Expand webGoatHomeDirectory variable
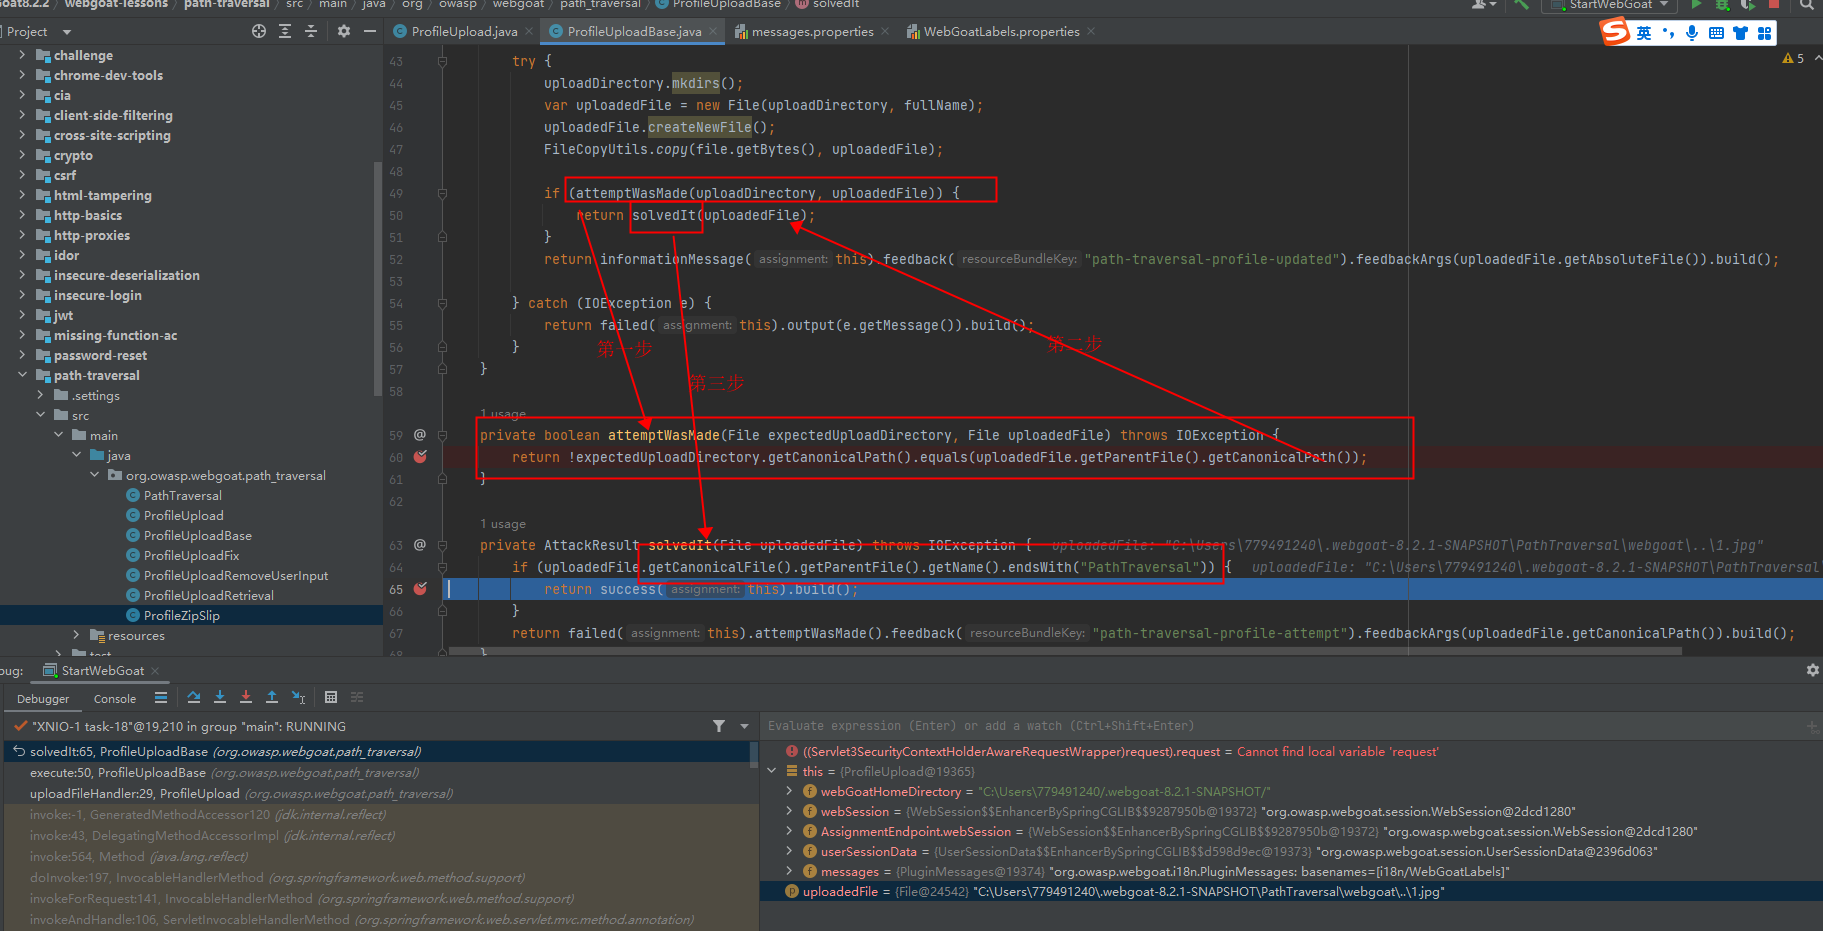 (x=789, y=791)
